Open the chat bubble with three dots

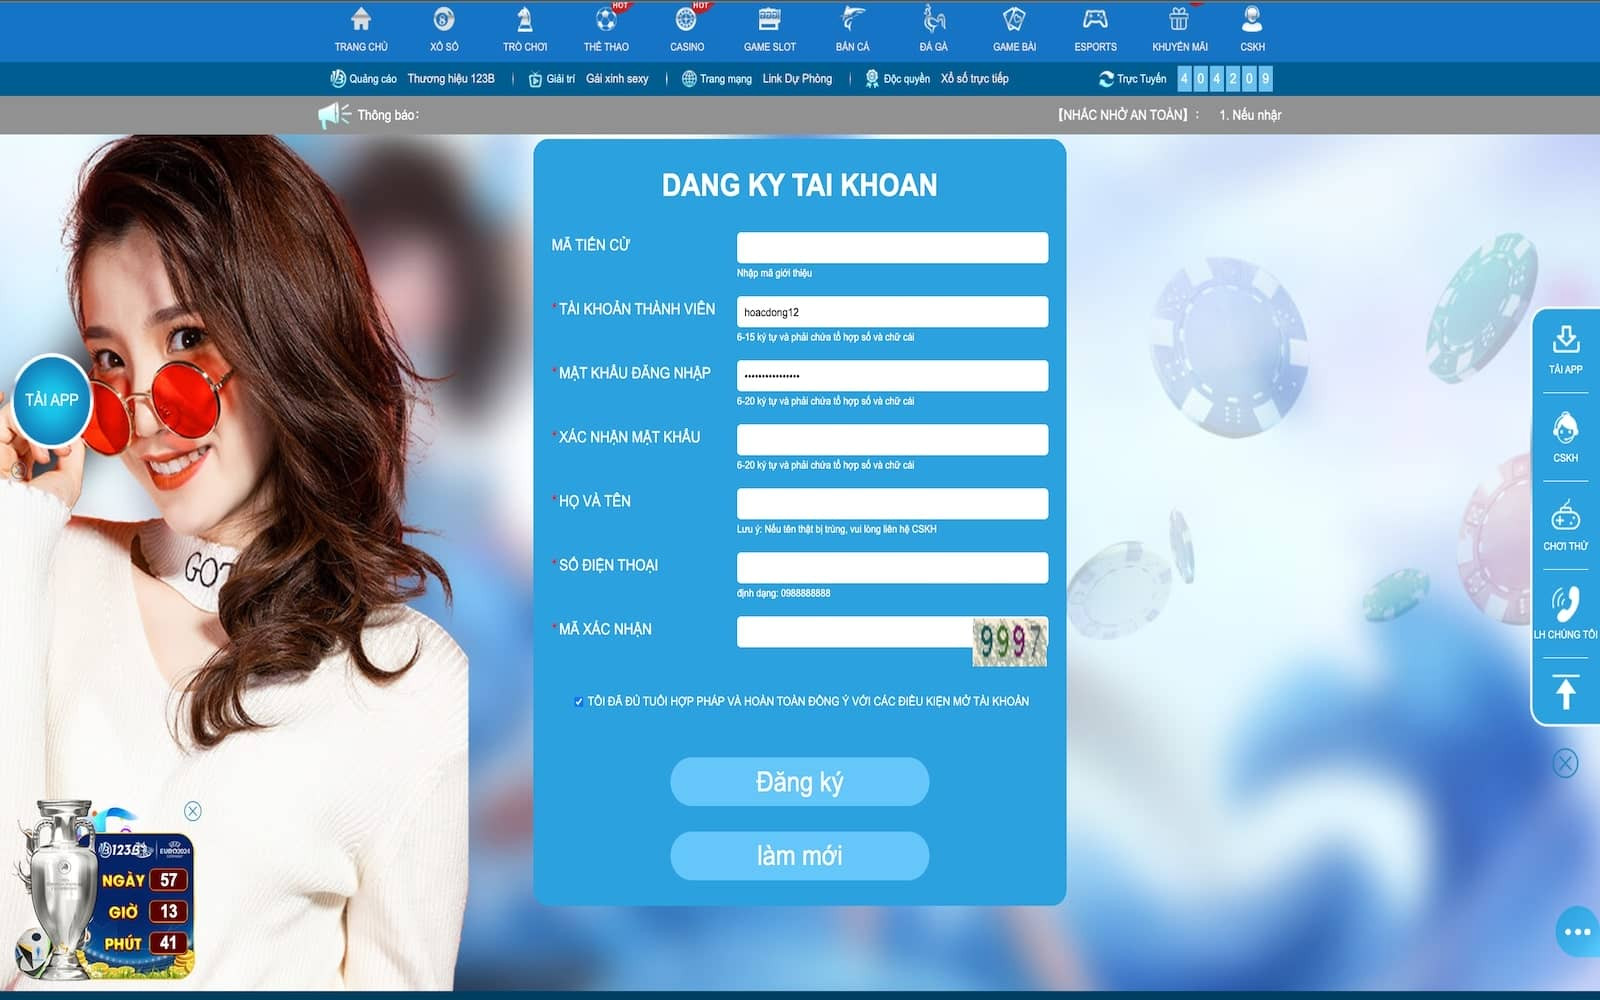click(x=1577, y=932)
